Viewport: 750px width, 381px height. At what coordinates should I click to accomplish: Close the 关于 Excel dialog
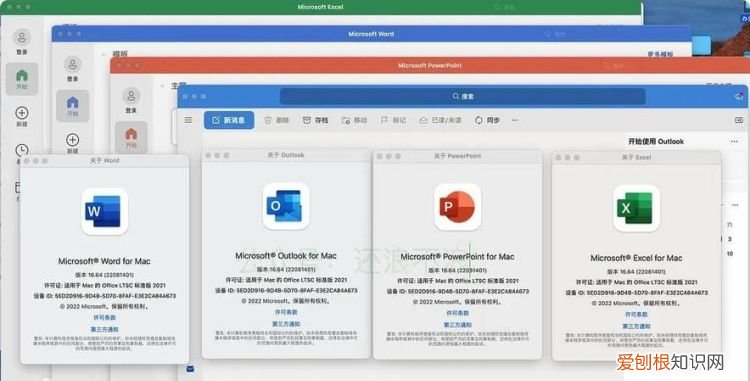pyautogui.click(x=558, y=157)
